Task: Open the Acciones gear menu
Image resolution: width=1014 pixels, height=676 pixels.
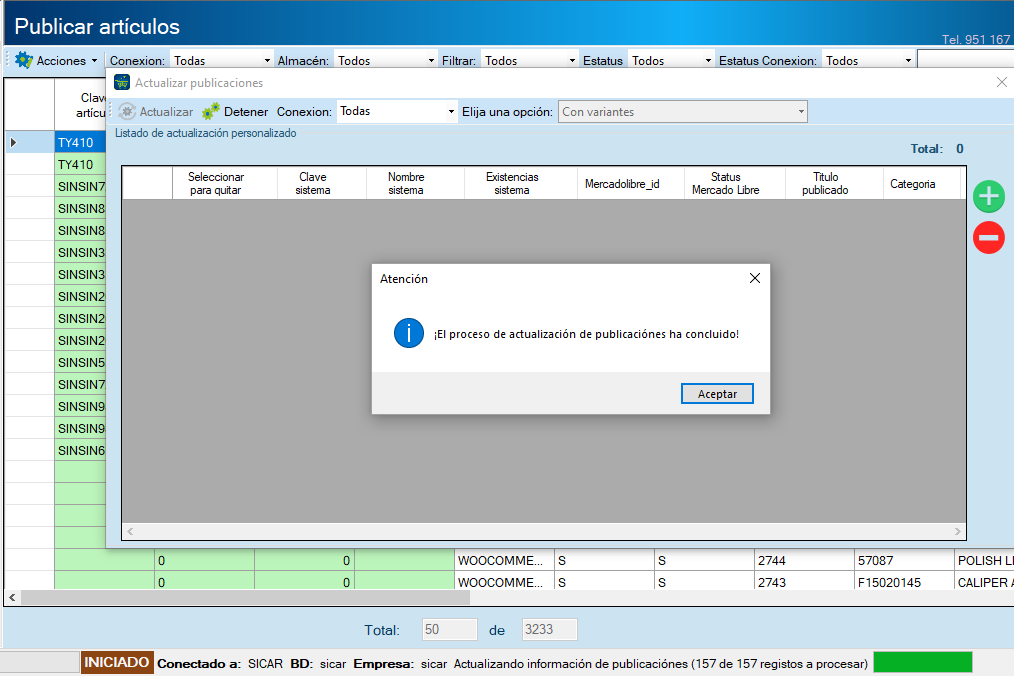Action: point(56,60)
